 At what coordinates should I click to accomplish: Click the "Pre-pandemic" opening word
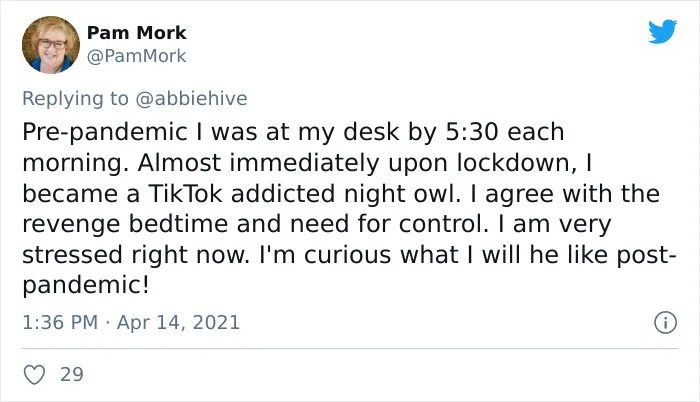click(105, 133)
